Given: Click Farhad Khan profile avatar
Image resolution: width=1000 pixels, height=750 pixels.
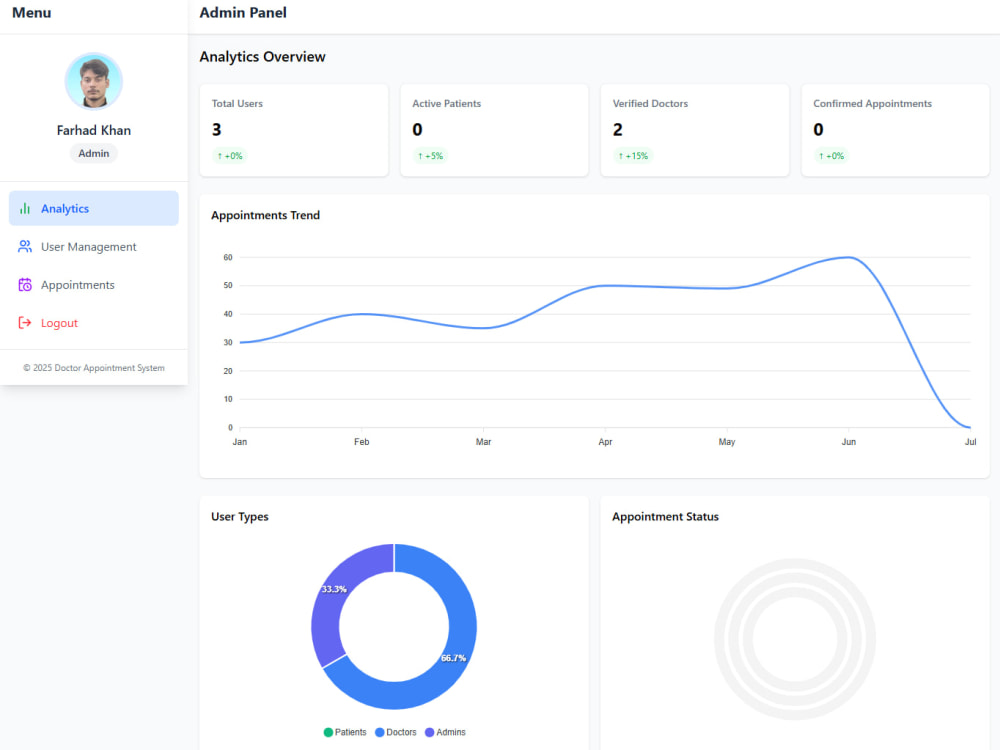Looking at the screenshot, I should tap(94, 82).
